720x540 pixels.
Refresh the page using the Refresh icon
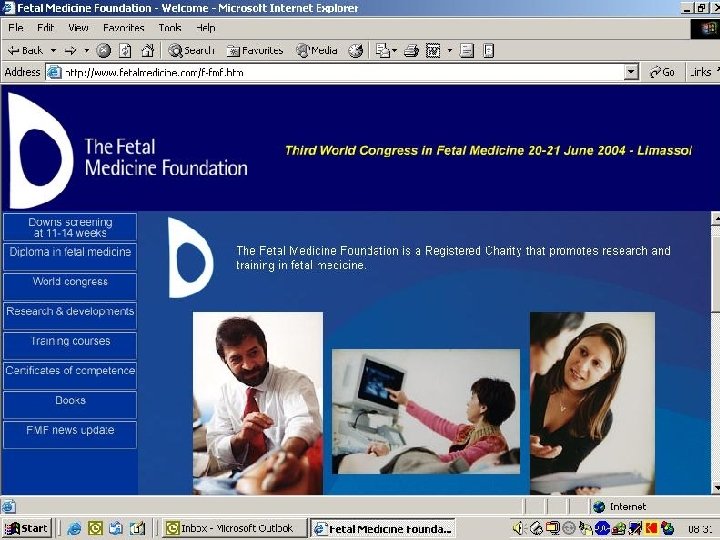125,51
